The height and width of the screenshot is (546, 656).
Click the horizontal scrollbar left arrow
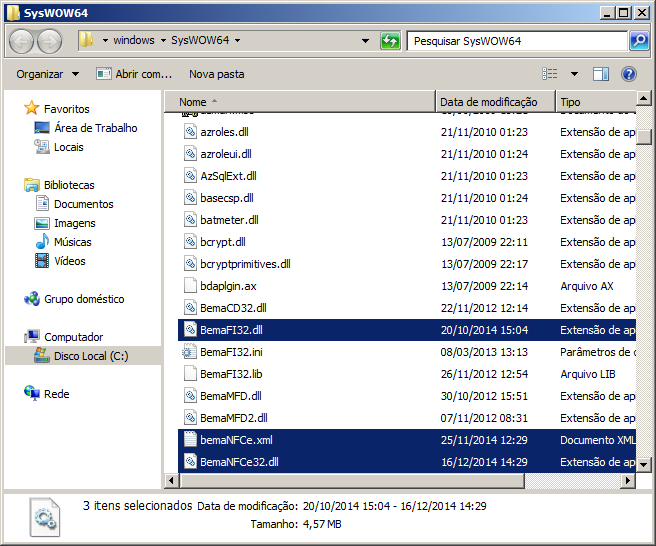pos(171,481)
